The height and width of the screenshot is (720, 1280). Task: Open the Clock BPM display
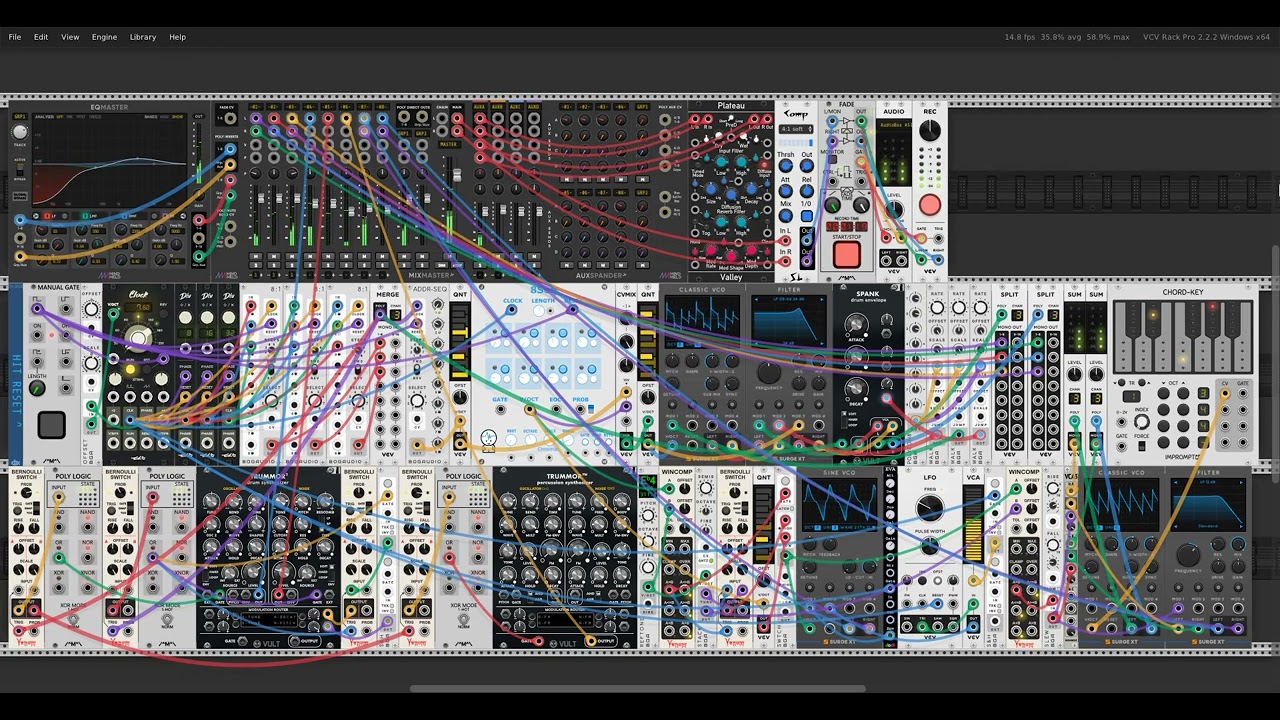[x=139, y=308]
